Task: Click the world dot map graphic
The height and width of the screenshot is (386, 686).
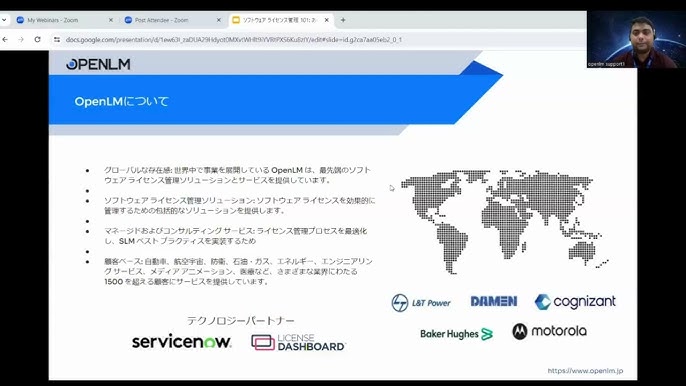Action: 504,221
